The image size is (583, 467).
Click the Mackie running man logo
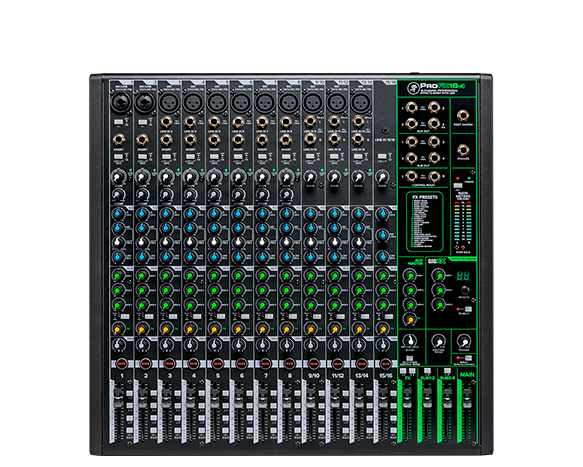click(x=413, y=88)
